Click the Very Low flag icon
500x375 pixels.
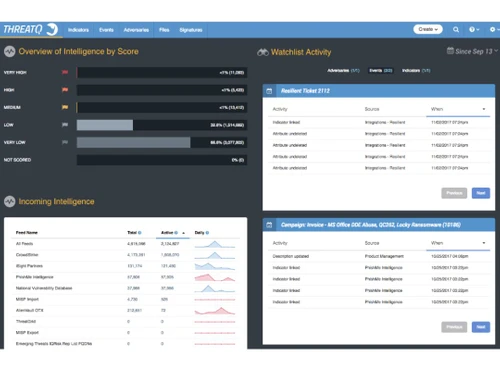click(65, 142)
